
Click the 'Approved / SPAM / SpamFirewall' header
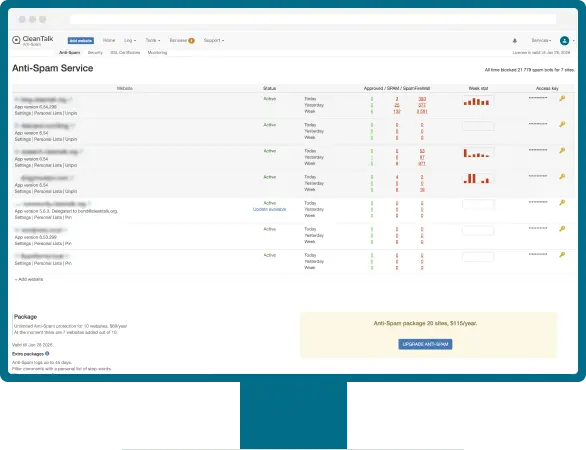click(397, 88)
